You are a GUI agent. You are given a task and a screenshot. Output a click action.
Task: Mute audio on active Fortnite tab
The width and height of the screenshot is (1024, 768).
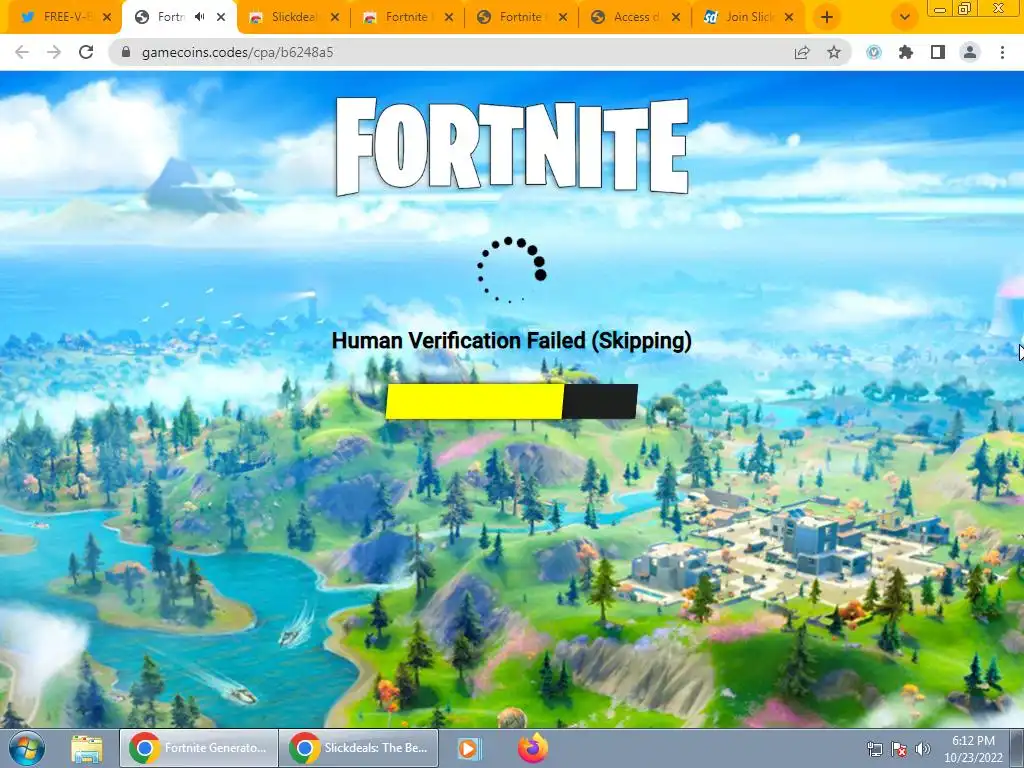[x=200, y=17]
